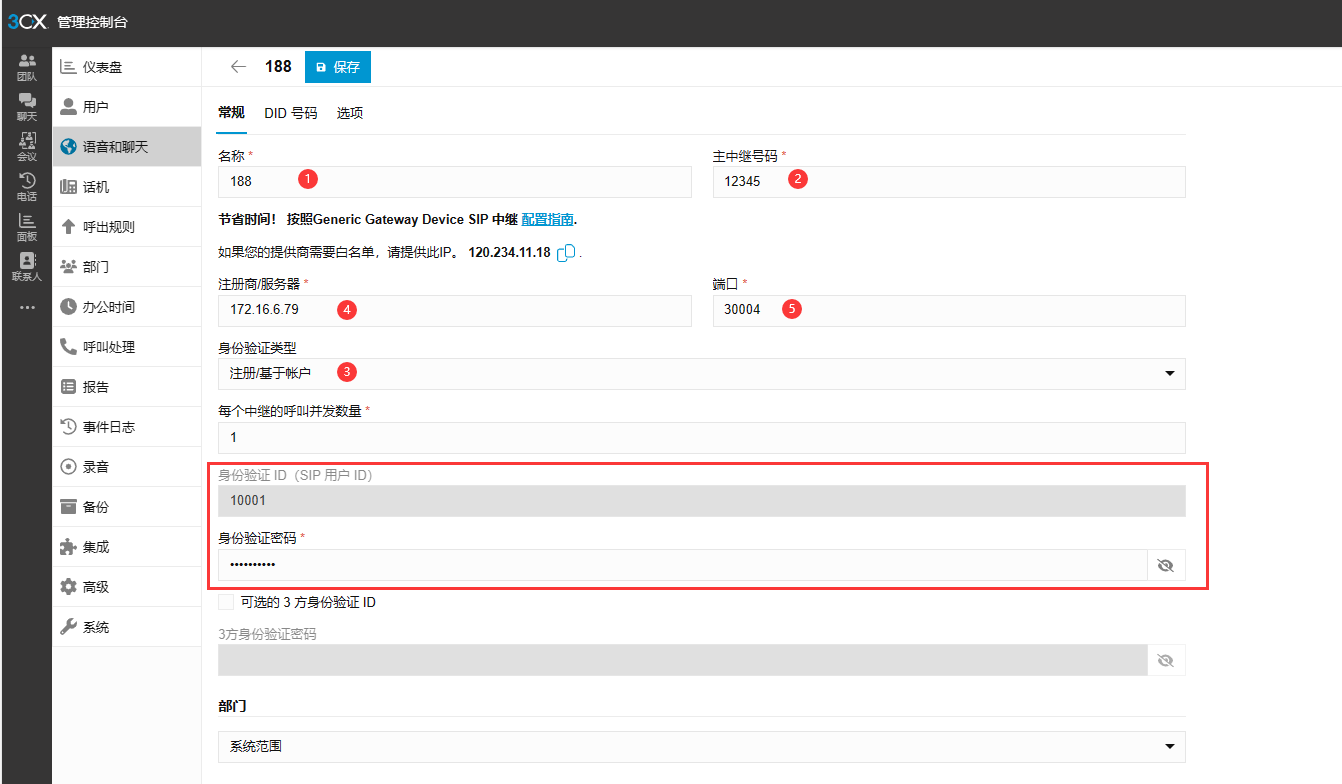The width and height of the screenshot is (1342, 784).
Task: Go back using the left arrow icon
Action: coord(238,67)
